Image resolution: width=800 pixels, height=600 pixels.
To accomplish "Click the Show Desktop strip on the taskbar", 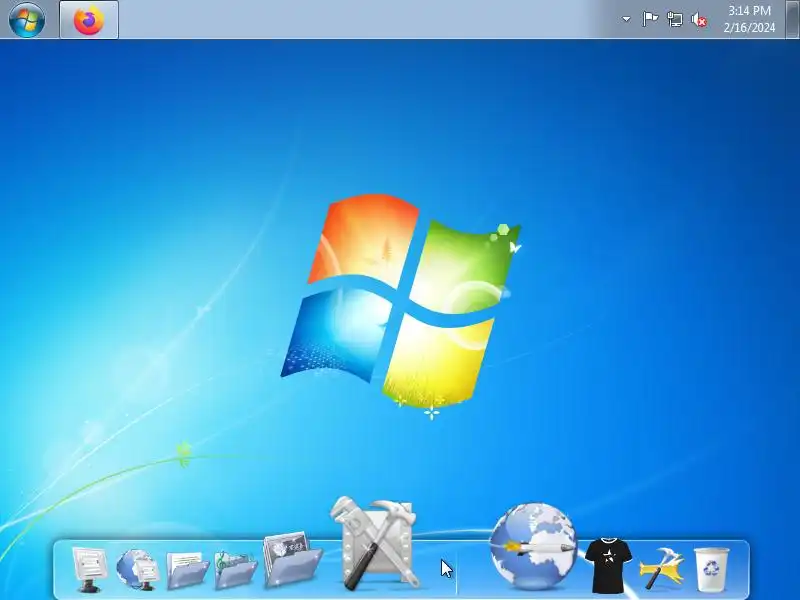I will click(x=793, y=19).
